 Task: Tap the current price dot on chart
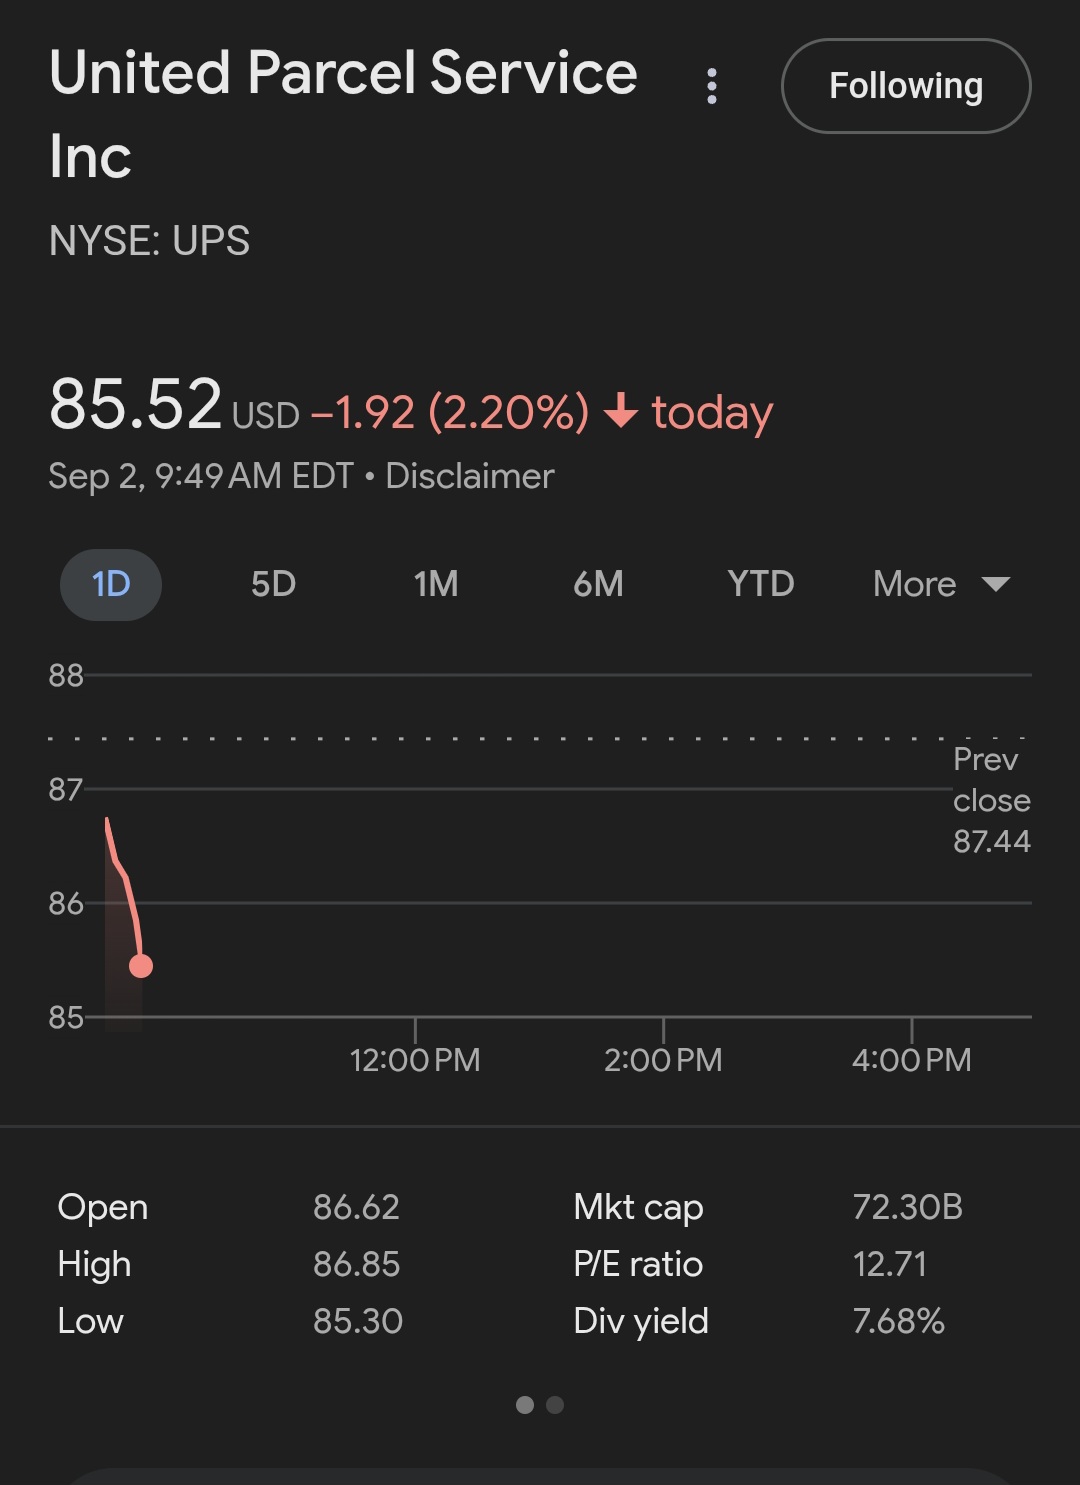point(141,966)
